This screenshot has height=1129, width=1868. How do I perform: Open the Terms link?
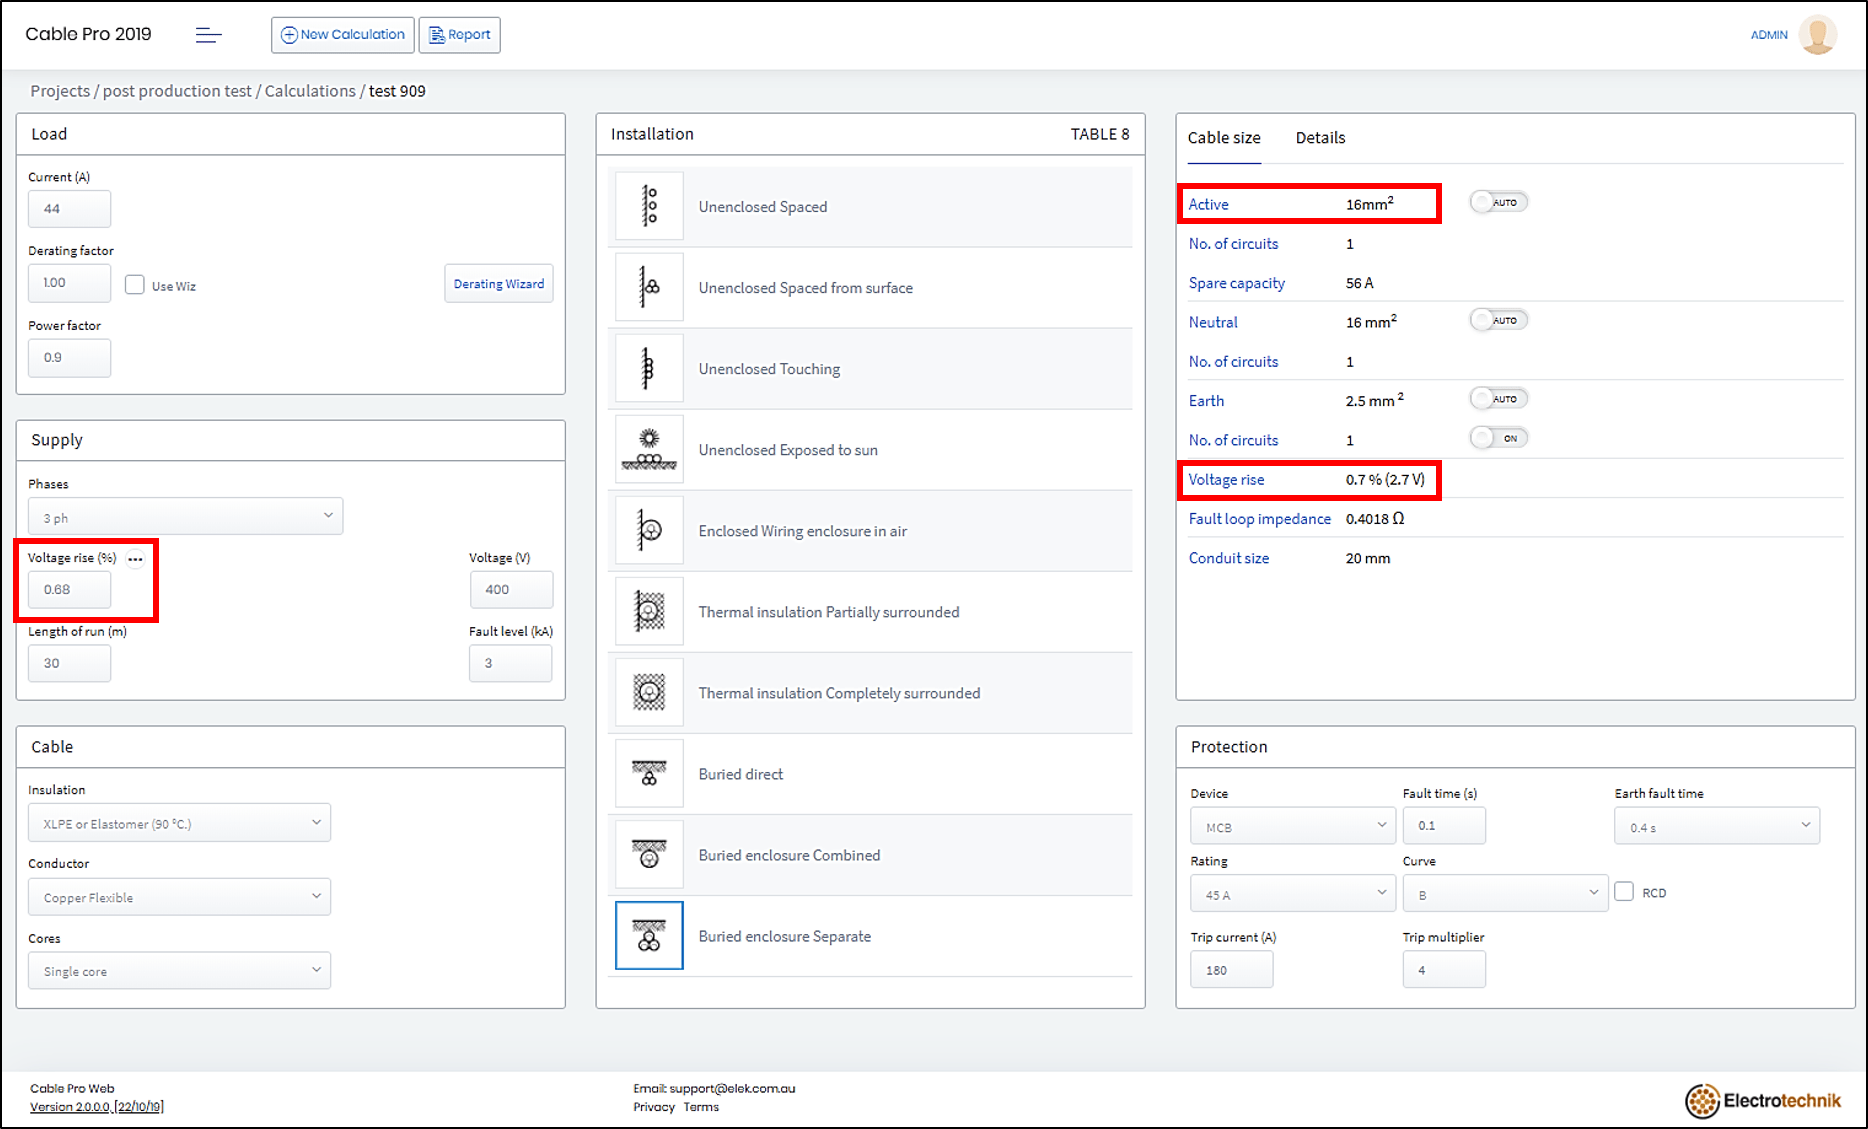click(x=701, y=1107)
